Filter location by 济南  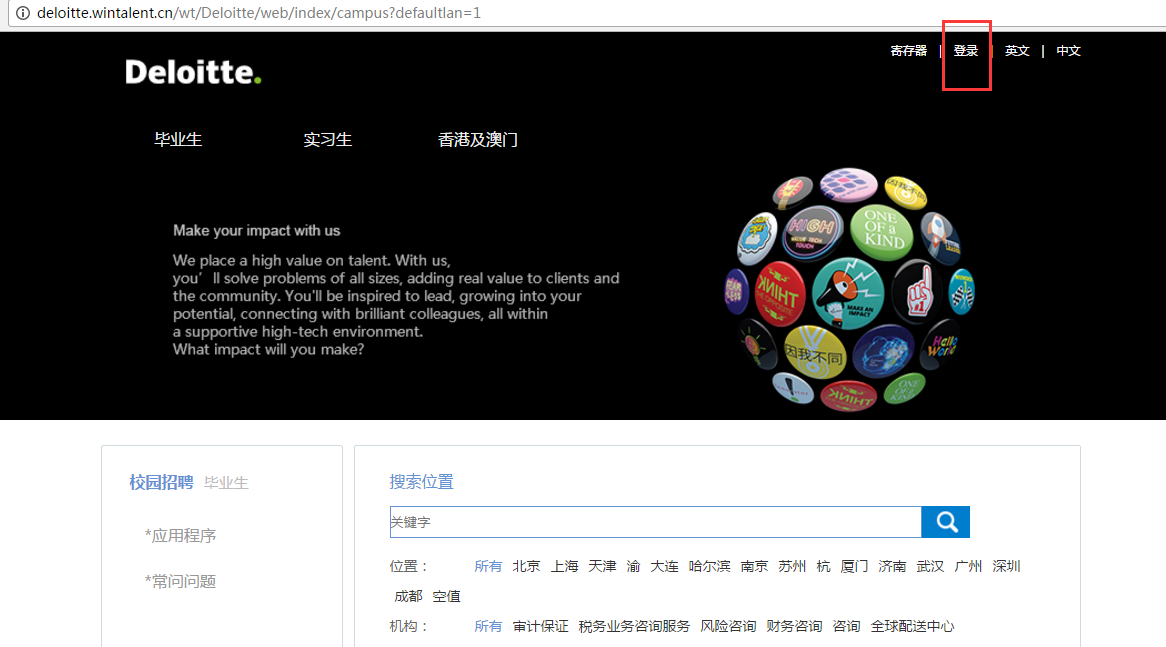pos(892,566)
